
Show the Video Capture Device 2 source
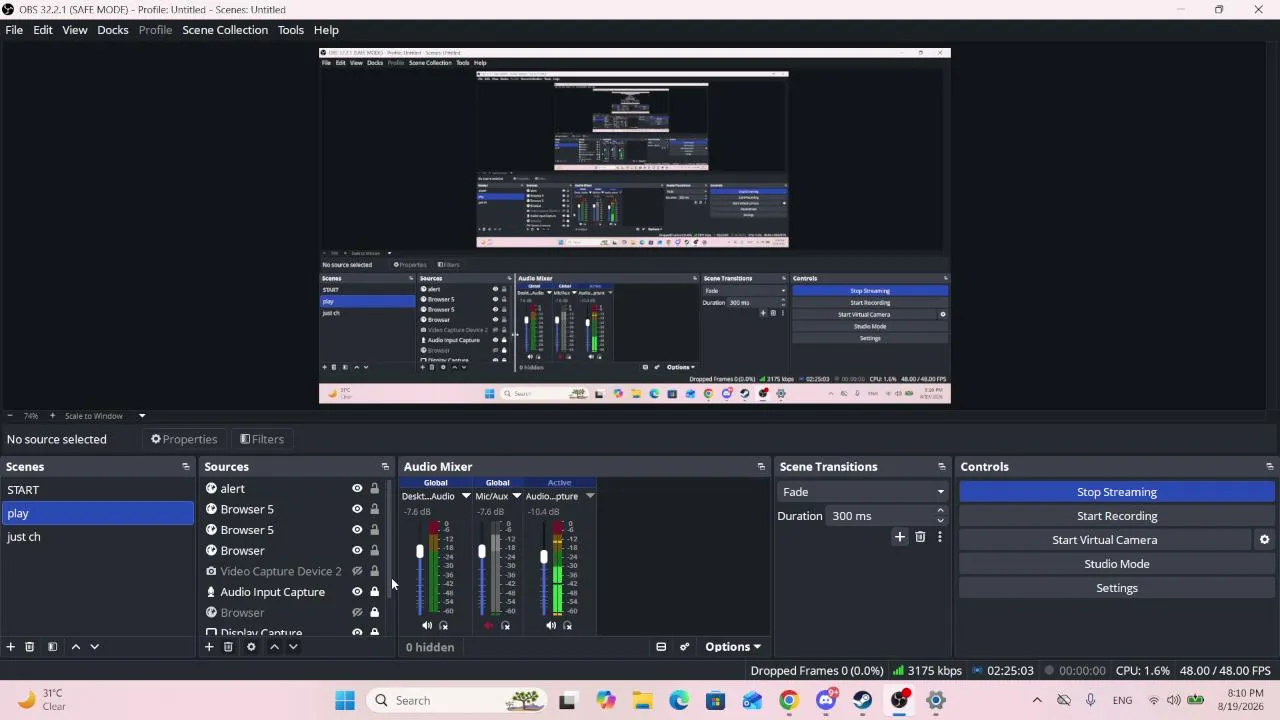[357, 571]
